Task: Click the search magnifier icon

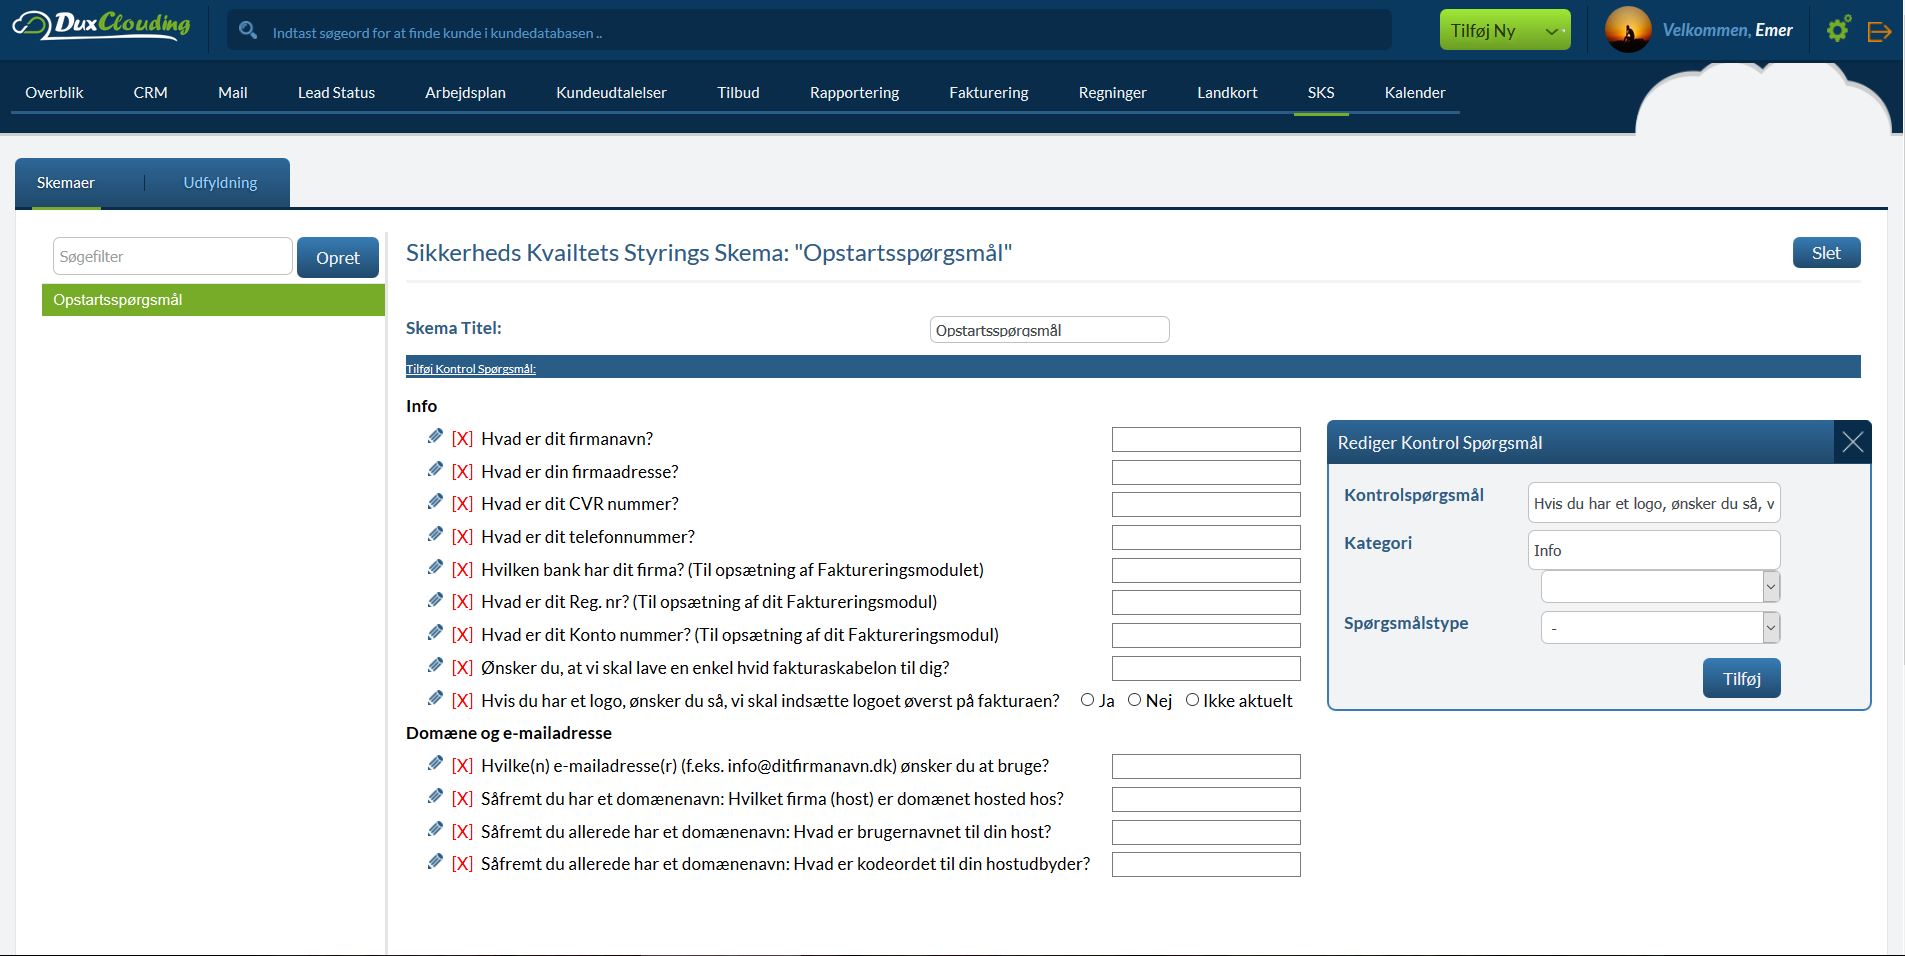Action: (x=248, y=31)
